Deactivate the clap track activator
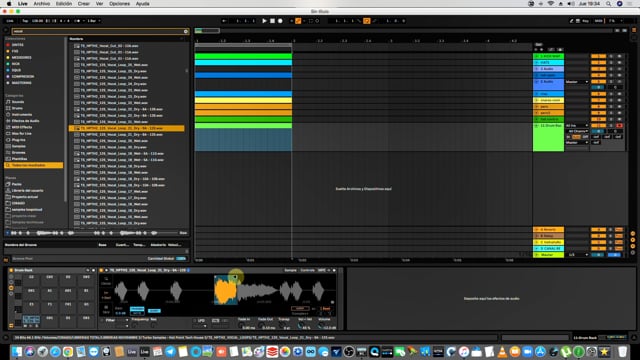Image resolution: width=640 pixels, height=360 pixels. click(598, 94)
